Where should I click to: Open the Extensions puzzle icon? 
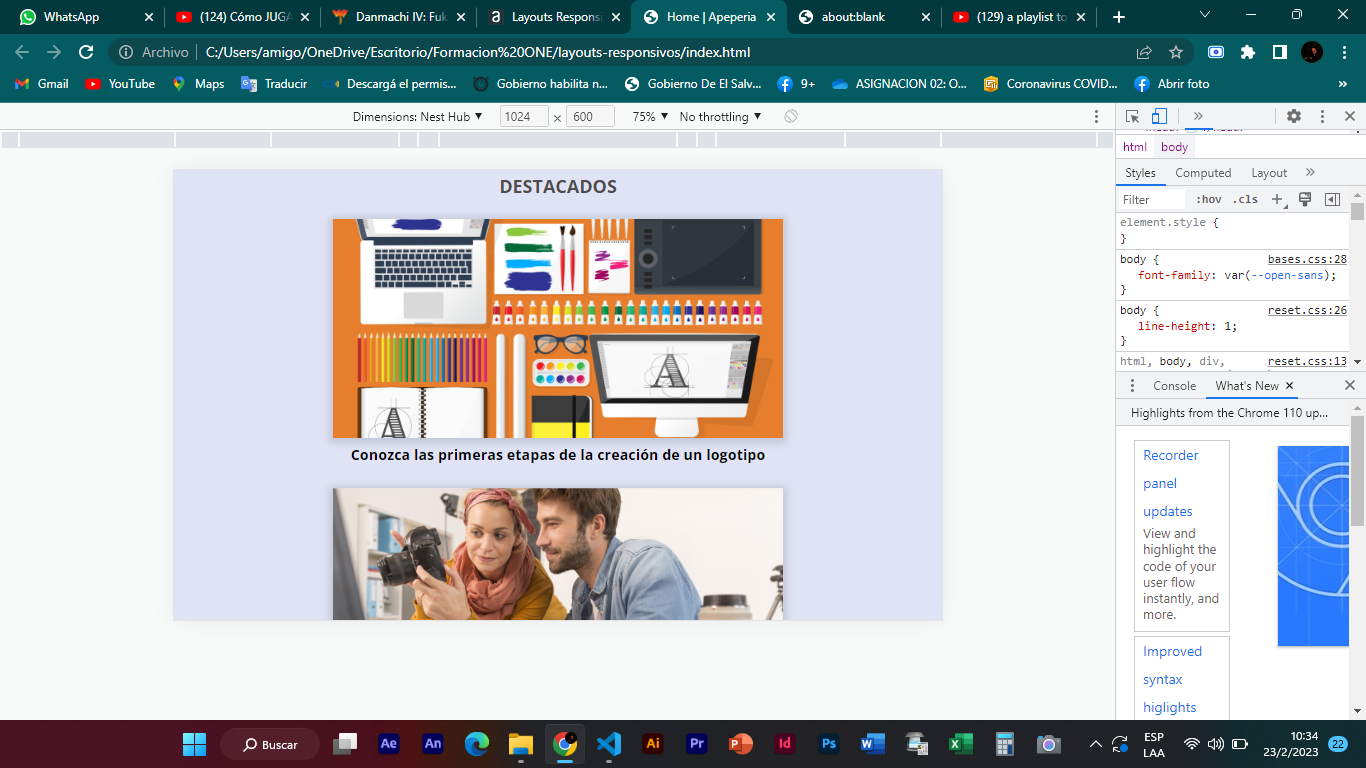click(x=1248, y=52)
